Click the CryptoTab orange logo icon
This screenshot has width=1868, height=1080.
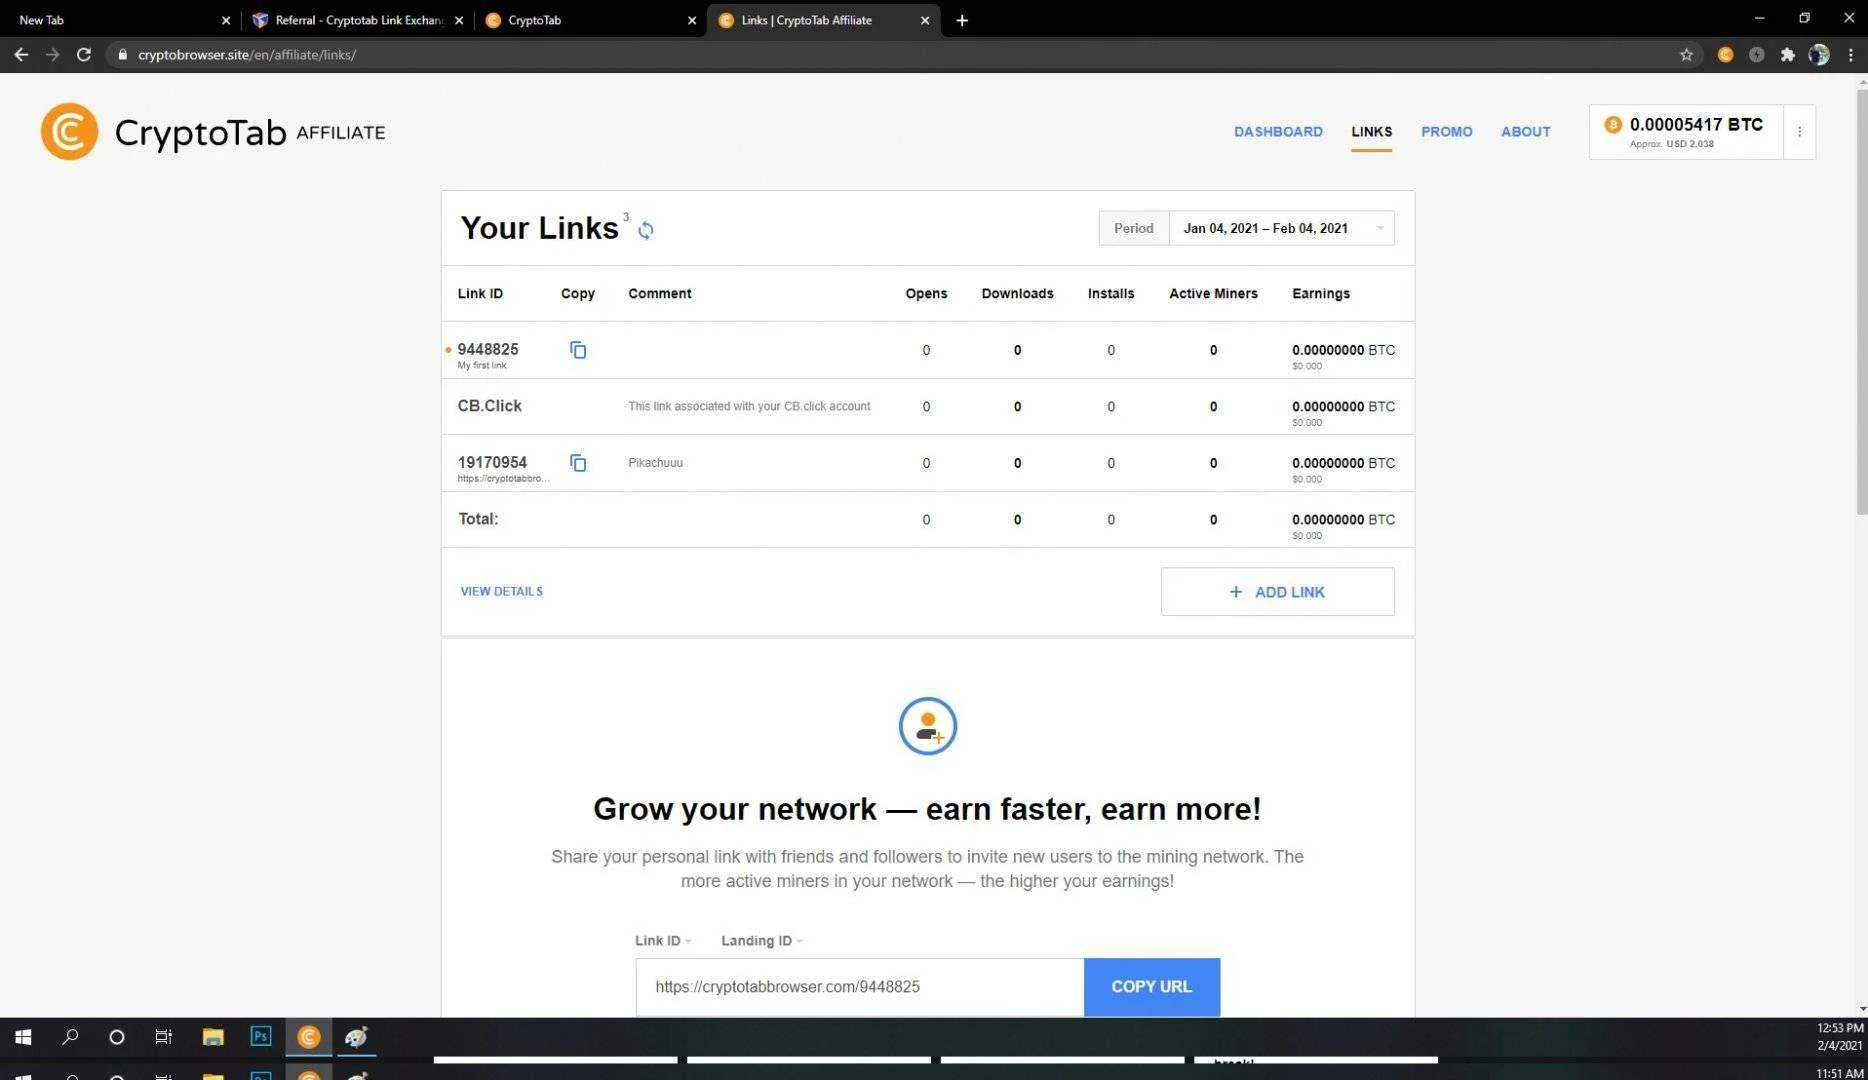[x=69, y=131]
